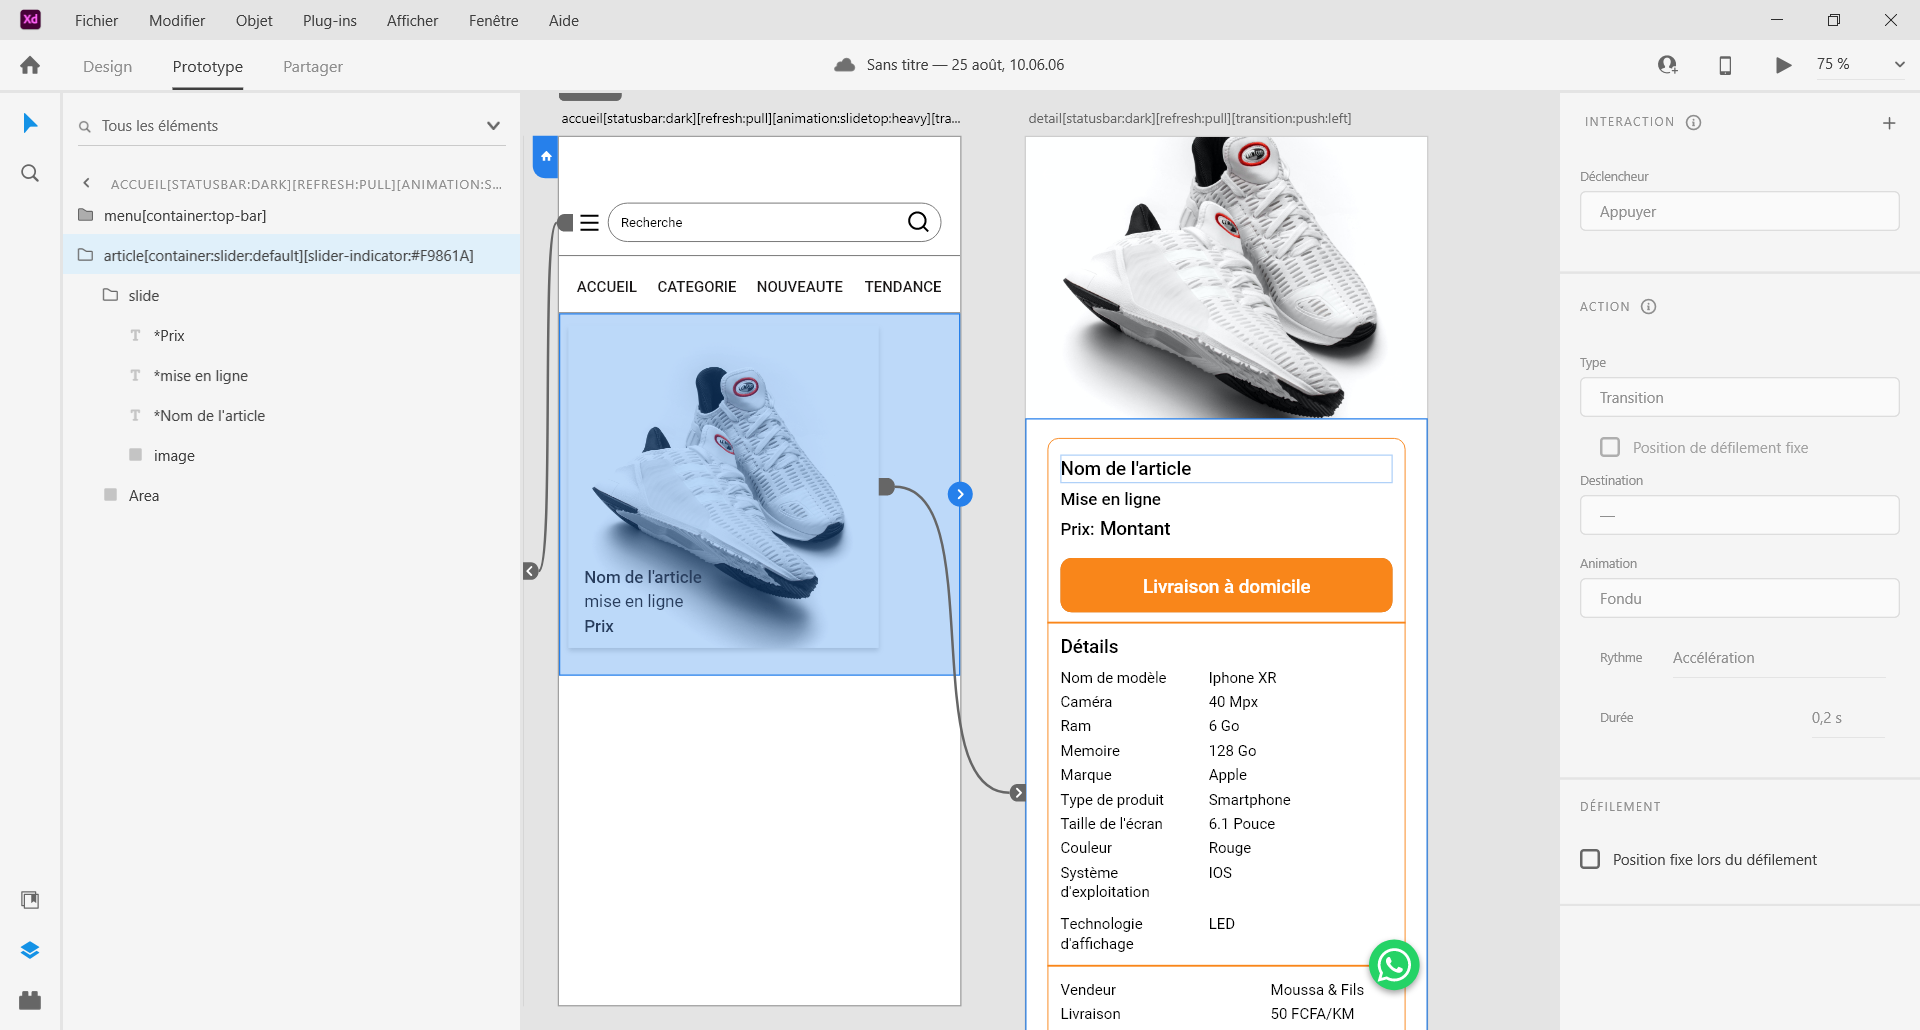Viewport: 1920px width, 1030px height.
Task: Click the mobile device preview icon
Action: coord(1725,65)
